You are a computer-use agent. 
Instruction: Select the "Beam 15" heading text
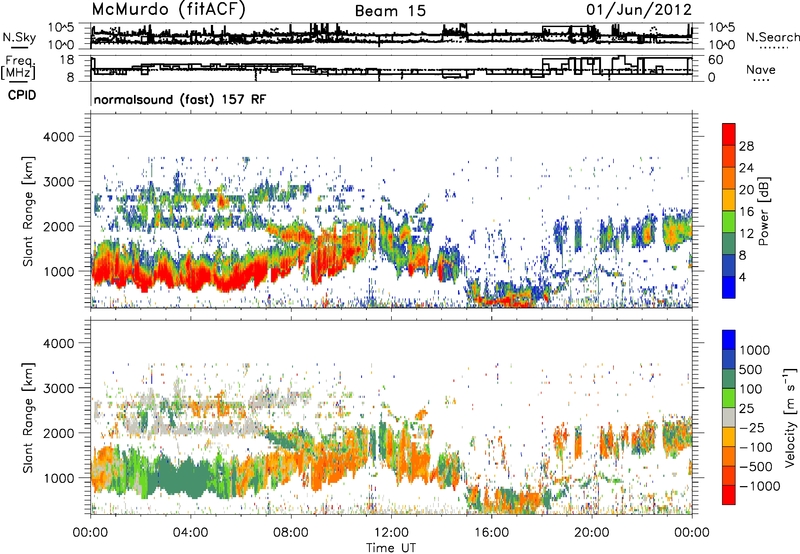pos(390,11)
